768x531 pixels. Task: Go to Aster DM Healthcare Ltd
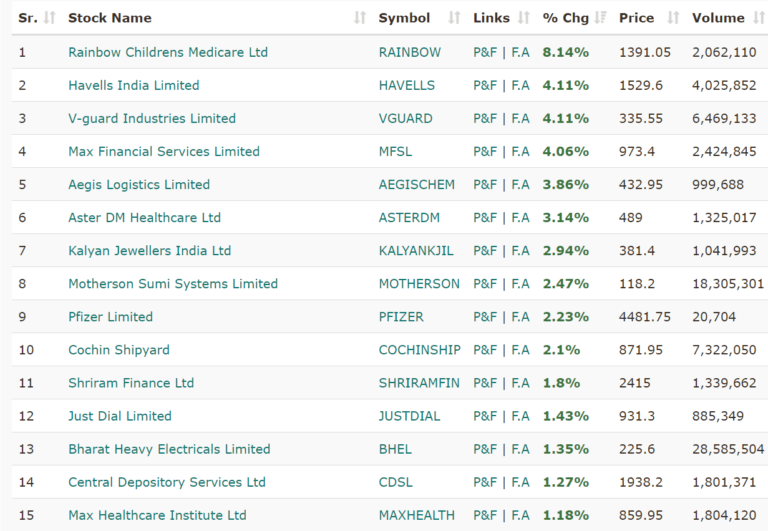point(144,217)
